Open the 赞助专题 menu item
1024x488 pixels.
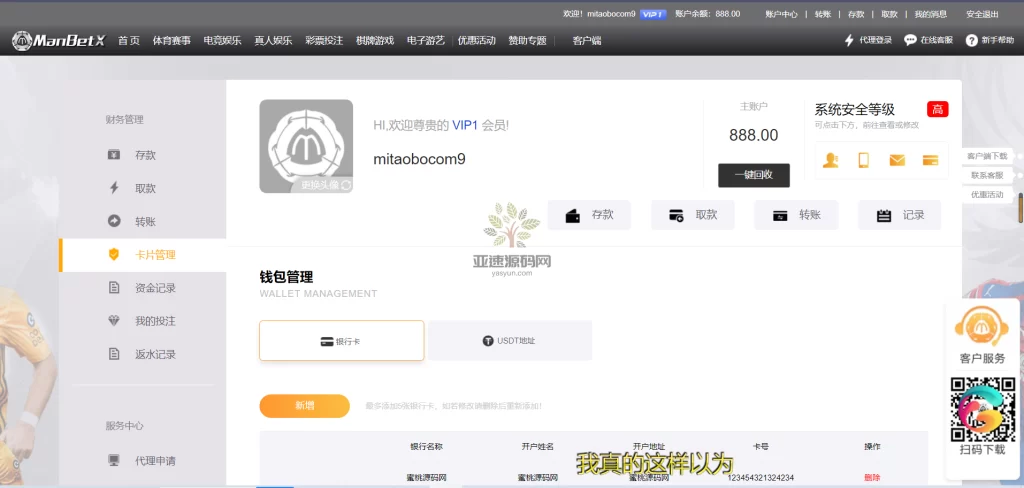(x=528, y=41)
